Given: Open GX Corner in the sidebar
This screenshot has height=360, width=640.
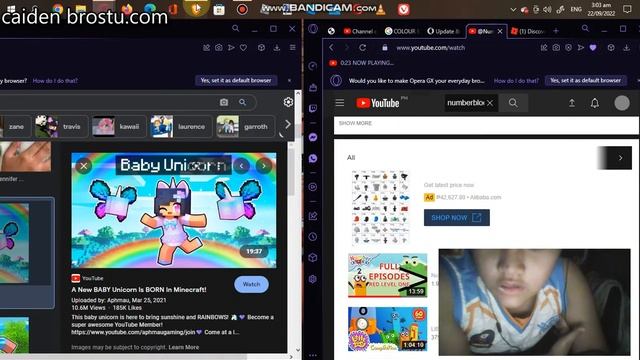Looking at the screenshot, I should pos(313,87).
